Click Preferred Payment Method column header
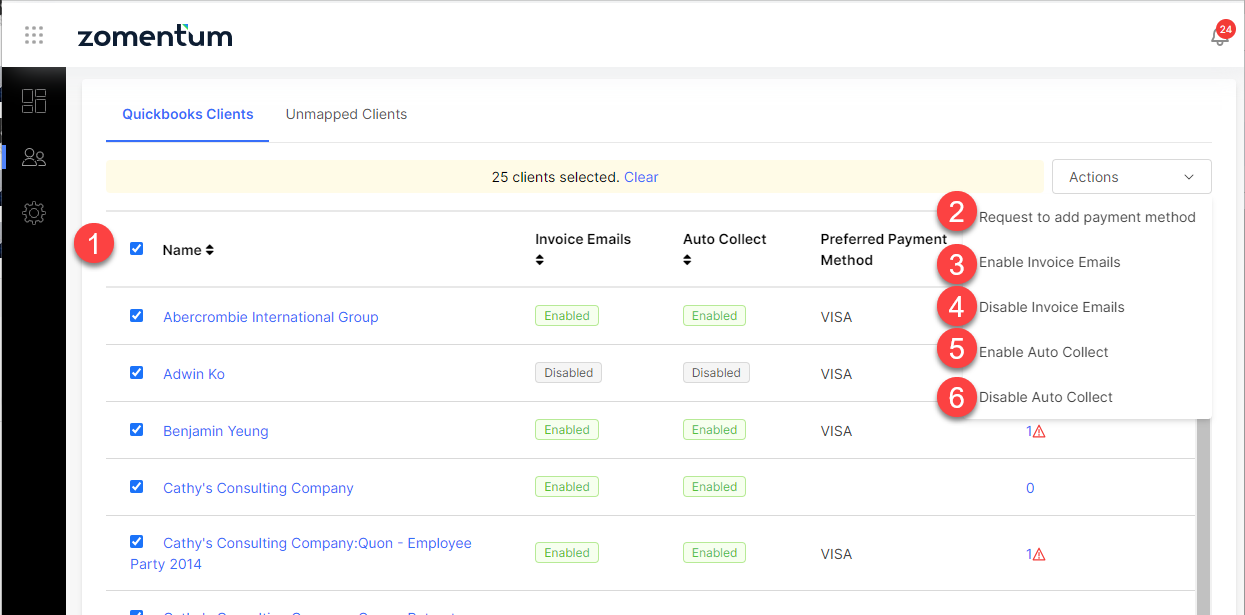Screen dimensions: 1245x615 [x=883, y=250]
